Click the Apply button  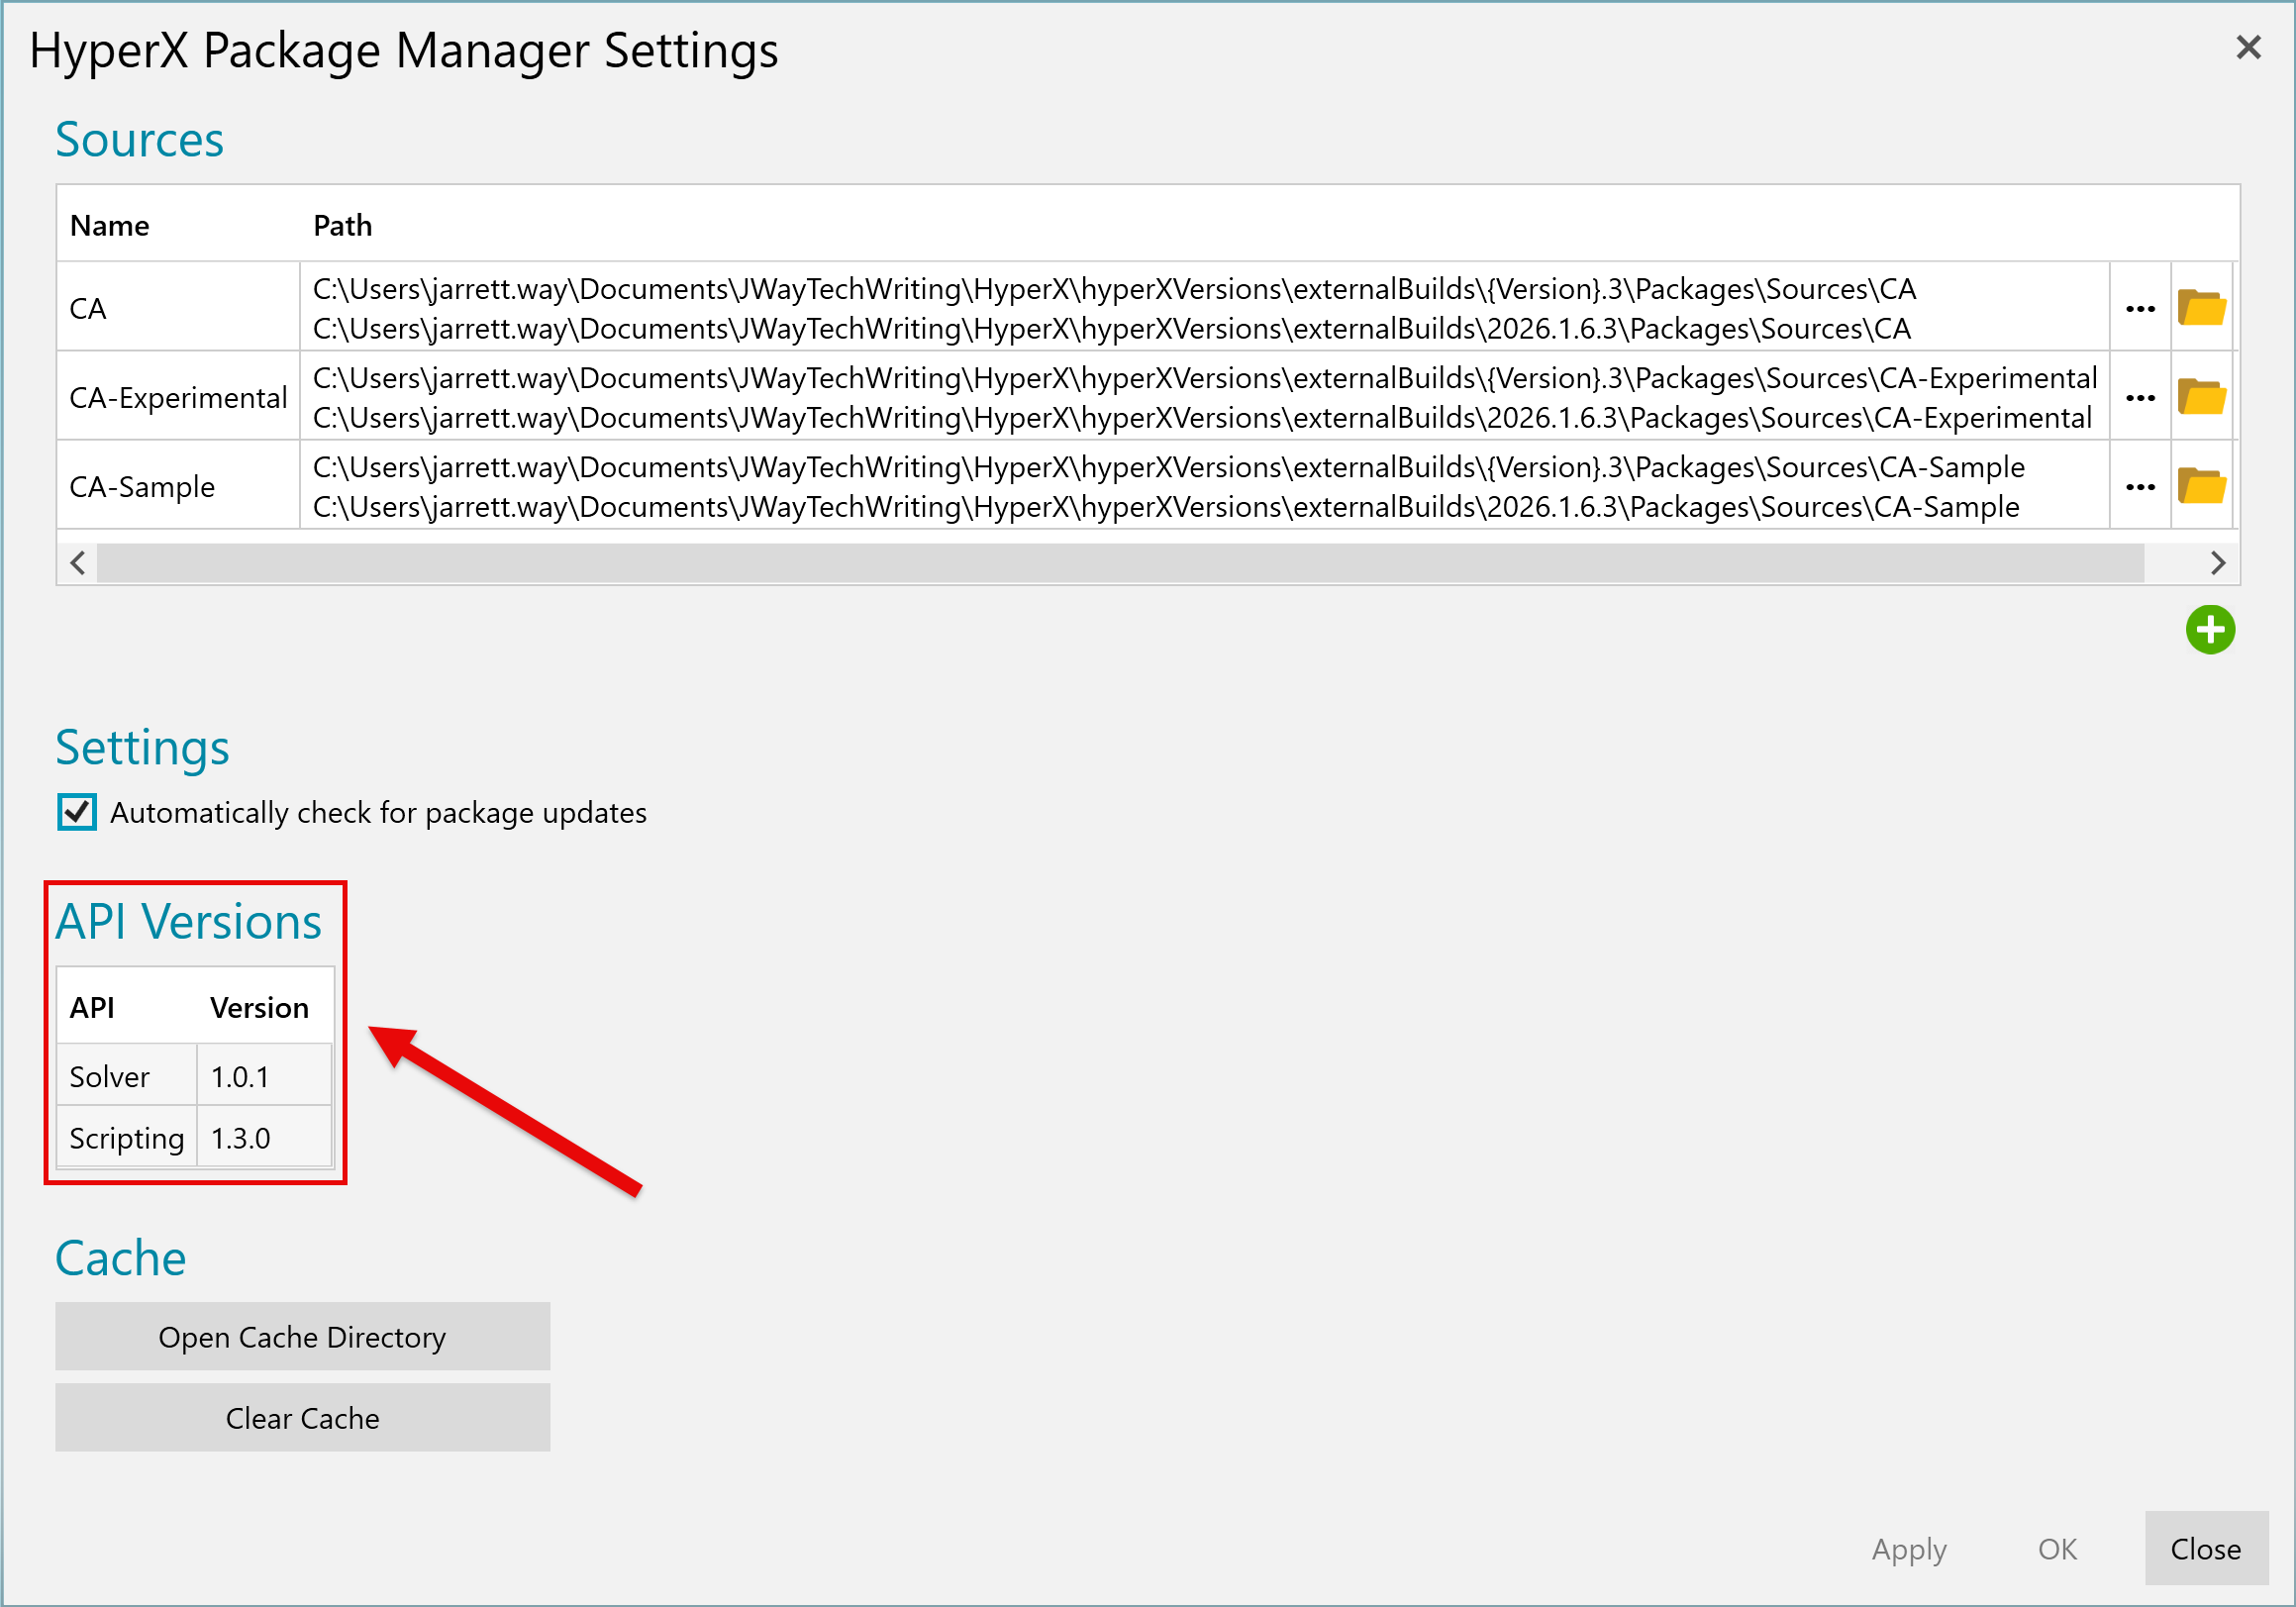1909,1548
